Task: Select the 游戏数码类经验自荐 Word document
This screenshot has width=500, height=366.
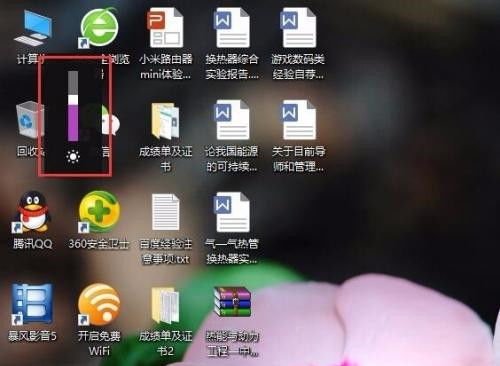Action: tap(298, 28)
